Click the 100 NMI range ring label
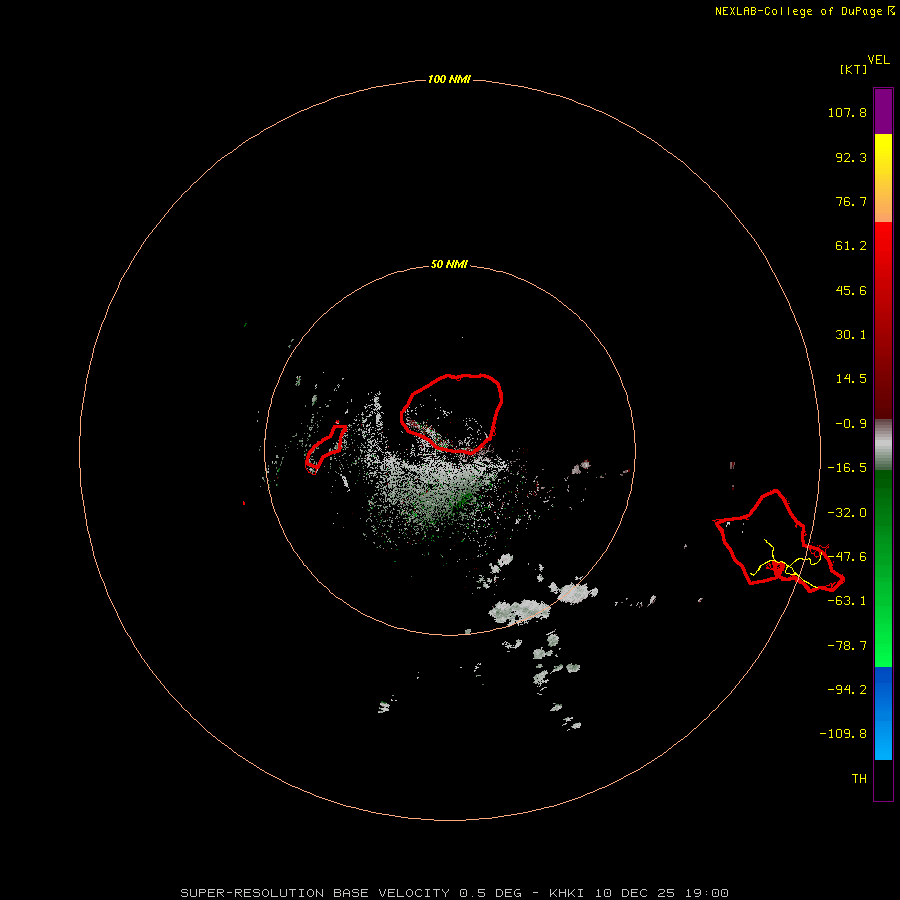900x900 pixels. 449,79
